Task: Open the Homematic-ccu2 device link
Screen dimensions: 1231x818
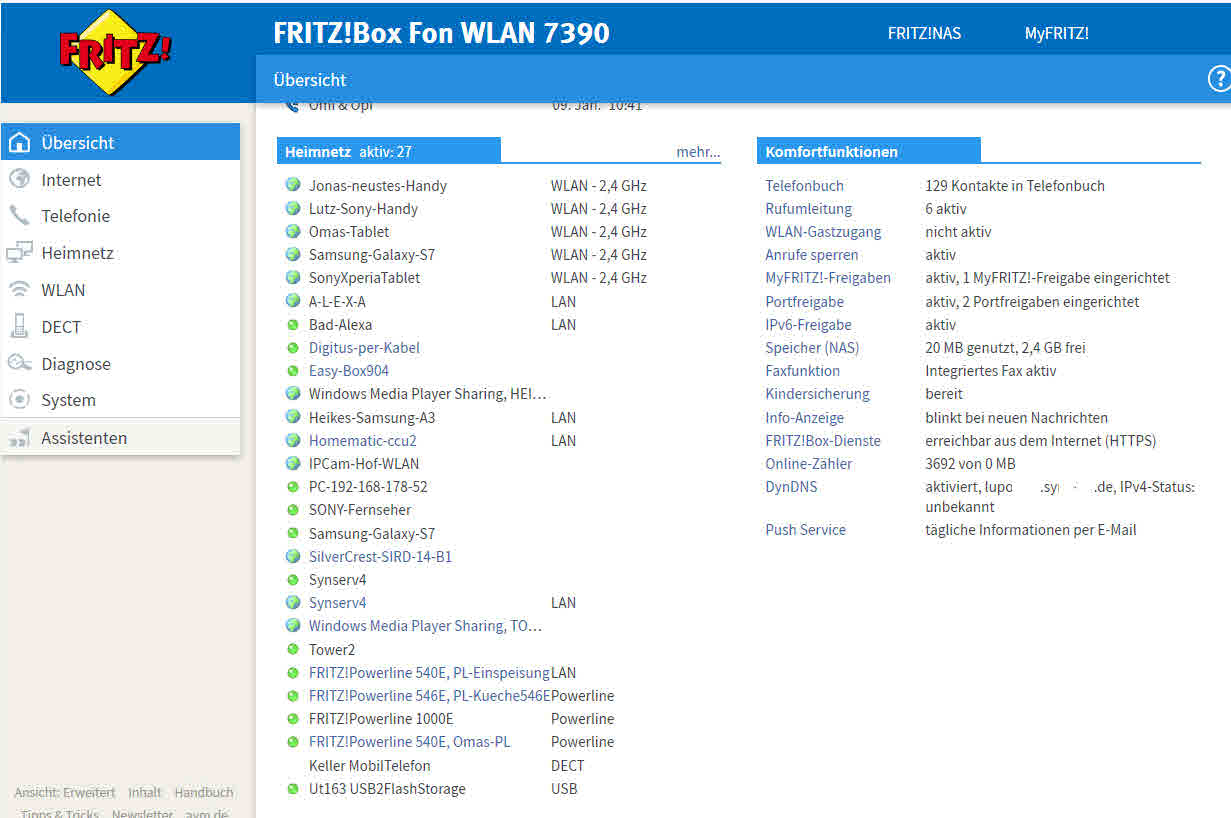Action: coord(362,441)
